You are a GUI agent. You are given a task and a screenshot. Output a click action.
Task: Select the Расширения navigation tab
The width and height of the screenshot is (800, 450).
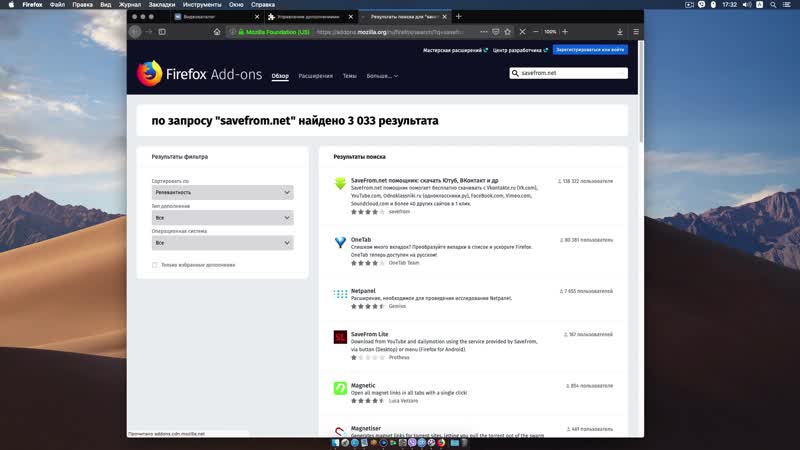[x=315, y=76]
